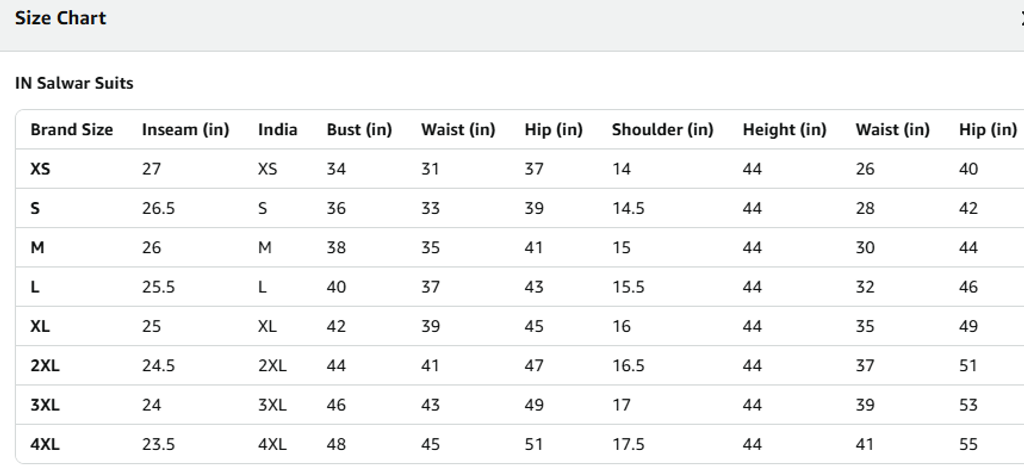The height and width of the screenshot is (466, 1024).
Task: Click the Height (in) column header
Action: tap(784, 130)
